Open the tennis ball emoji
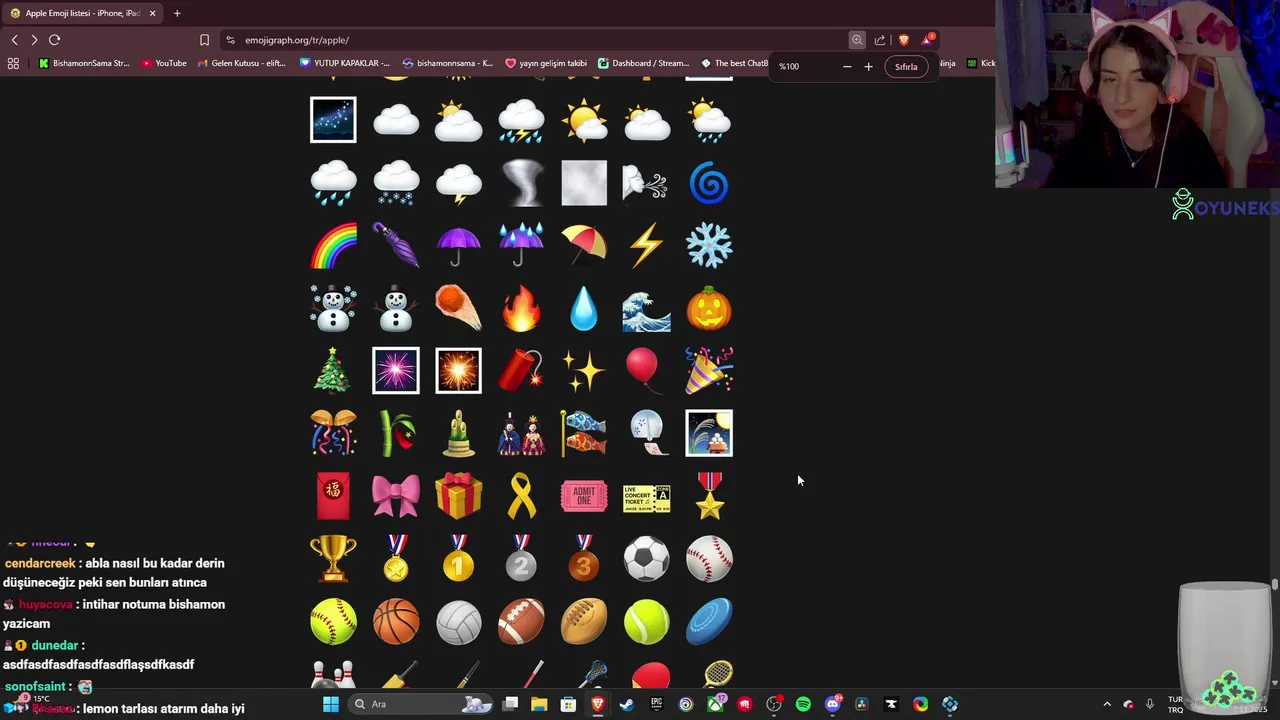The width and height of the screenshot is (1280, 720). 646,621
